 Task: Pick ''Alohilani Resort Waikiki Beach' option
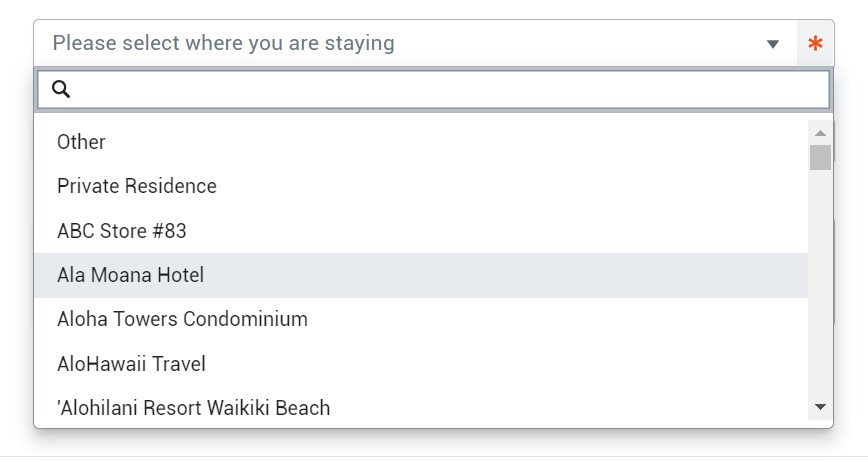193,408
